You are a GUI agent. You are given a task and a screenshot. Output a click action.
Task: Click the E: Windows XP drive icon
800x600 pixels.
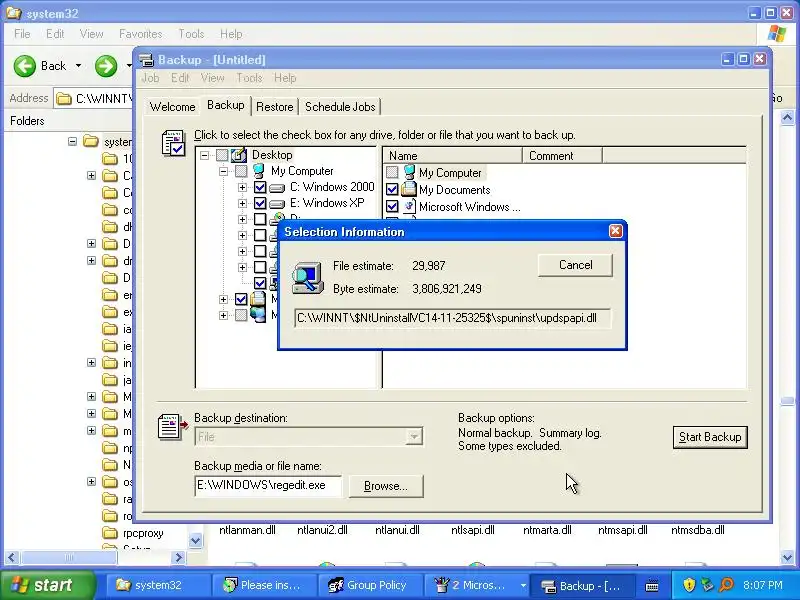tap(277, 204)
